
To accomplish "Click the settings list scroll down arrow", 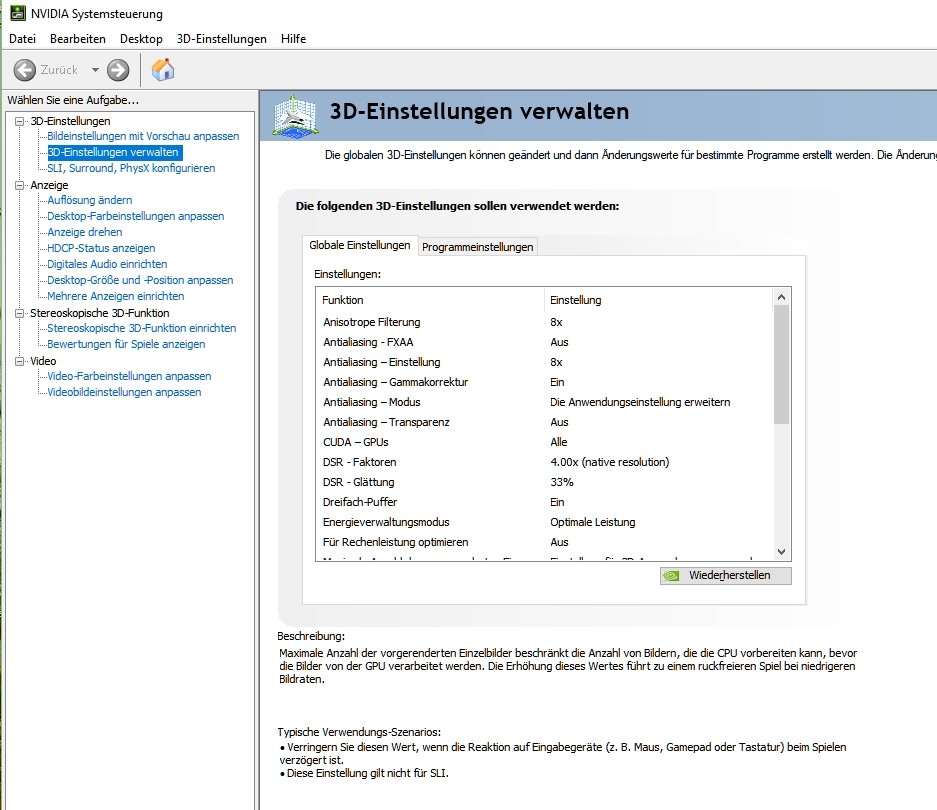I will (781, 552).
